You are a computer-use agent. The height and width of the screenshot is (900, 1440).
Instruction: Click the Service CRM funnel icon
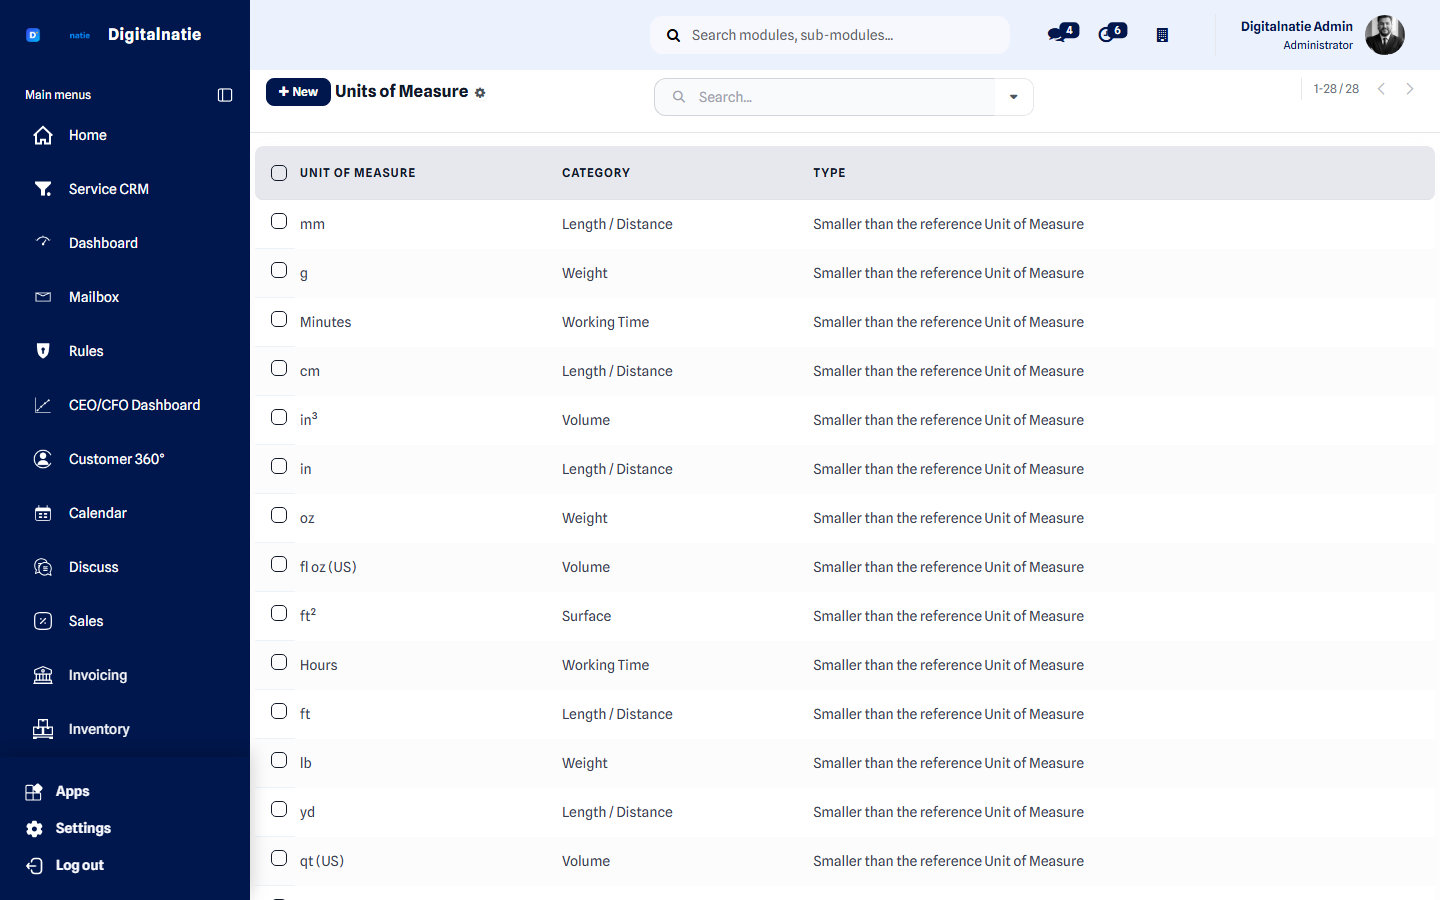43,189
